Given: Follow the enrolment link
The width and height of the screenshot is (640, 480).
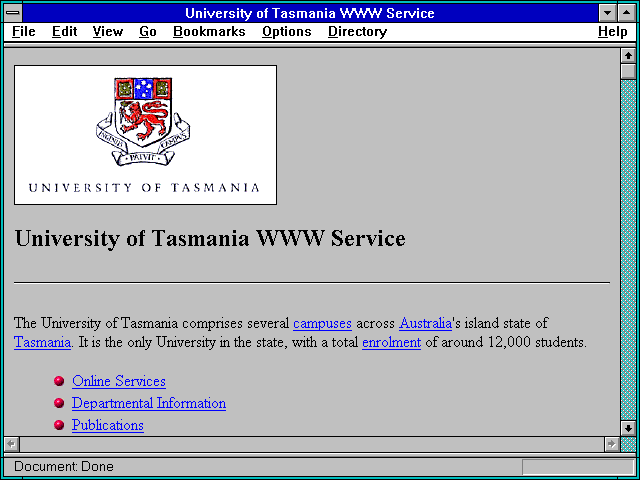Looking at the screenshot, I should pos(391,342).
